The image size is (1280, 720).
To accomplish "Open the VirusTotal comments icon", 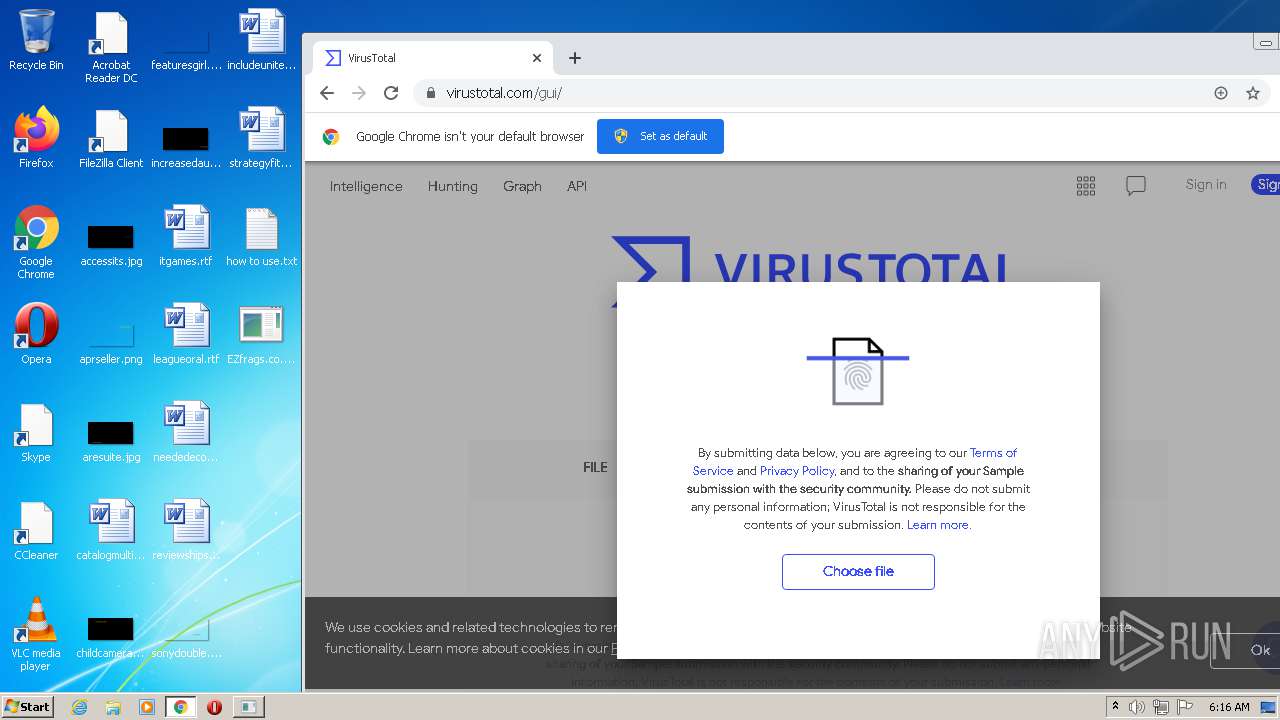I will tap(1136, 185).
